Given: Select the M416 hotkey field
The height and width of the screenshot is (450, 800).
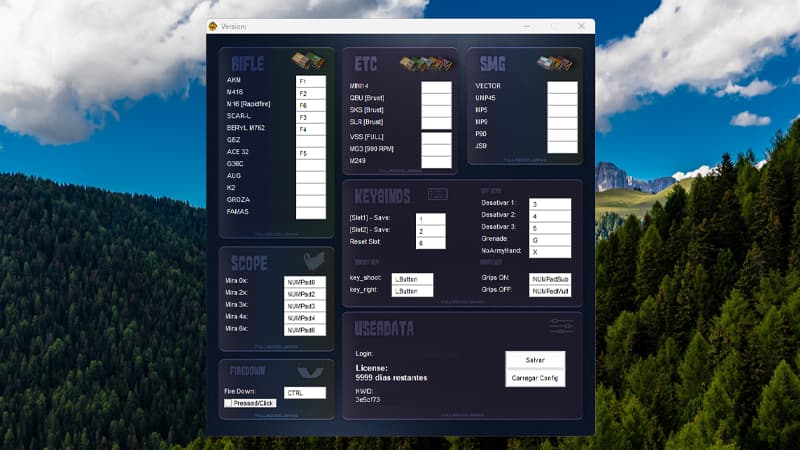Looking at the screenshot, I should pyautogui.click(x=311, y=93).
